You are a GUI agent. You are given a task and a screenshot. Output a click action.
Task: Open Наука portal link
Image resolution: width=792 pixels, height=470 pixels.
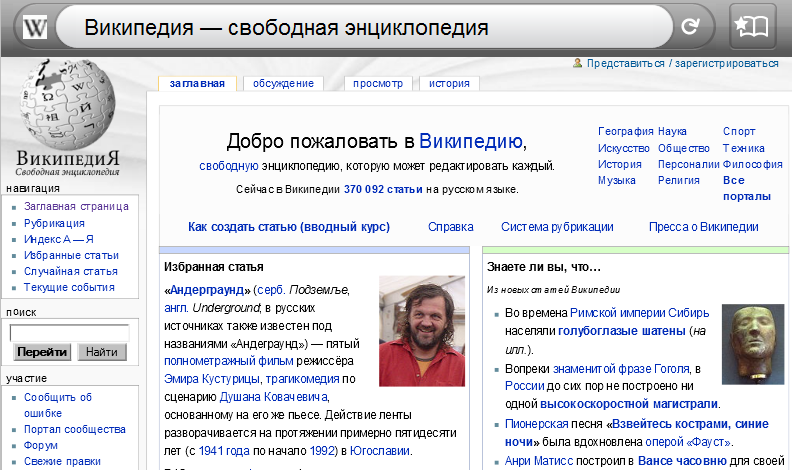point(672,131)
